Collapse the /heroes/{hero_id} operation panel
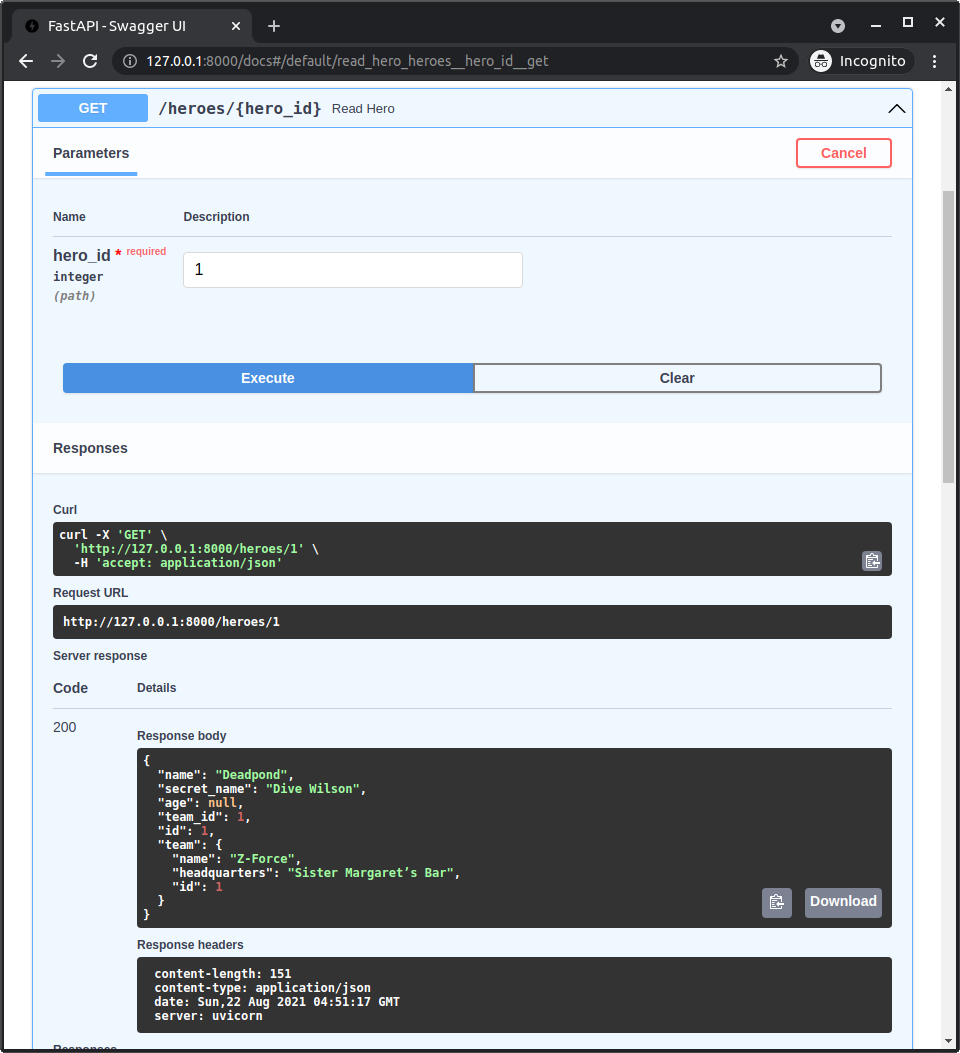The image size is (960, 1053). (897, 108)
